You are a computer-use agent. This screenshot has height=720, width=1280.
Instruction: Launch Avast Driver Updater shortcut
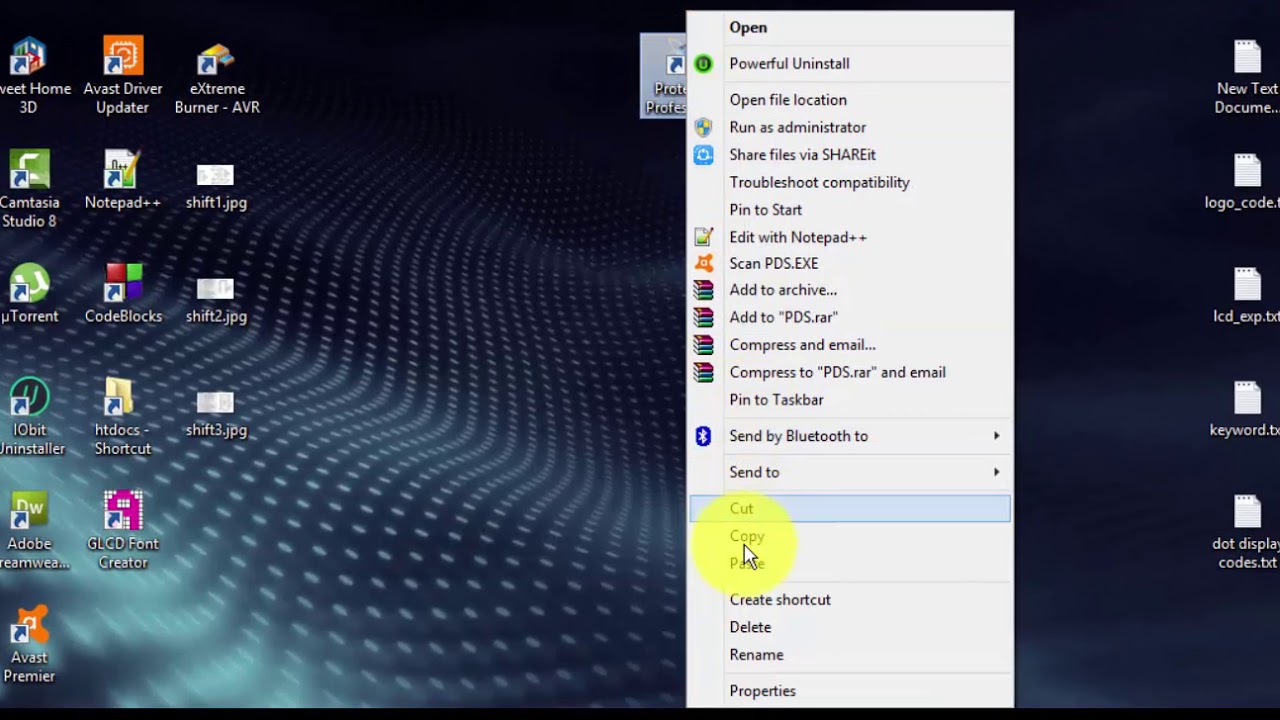point(123,76)
